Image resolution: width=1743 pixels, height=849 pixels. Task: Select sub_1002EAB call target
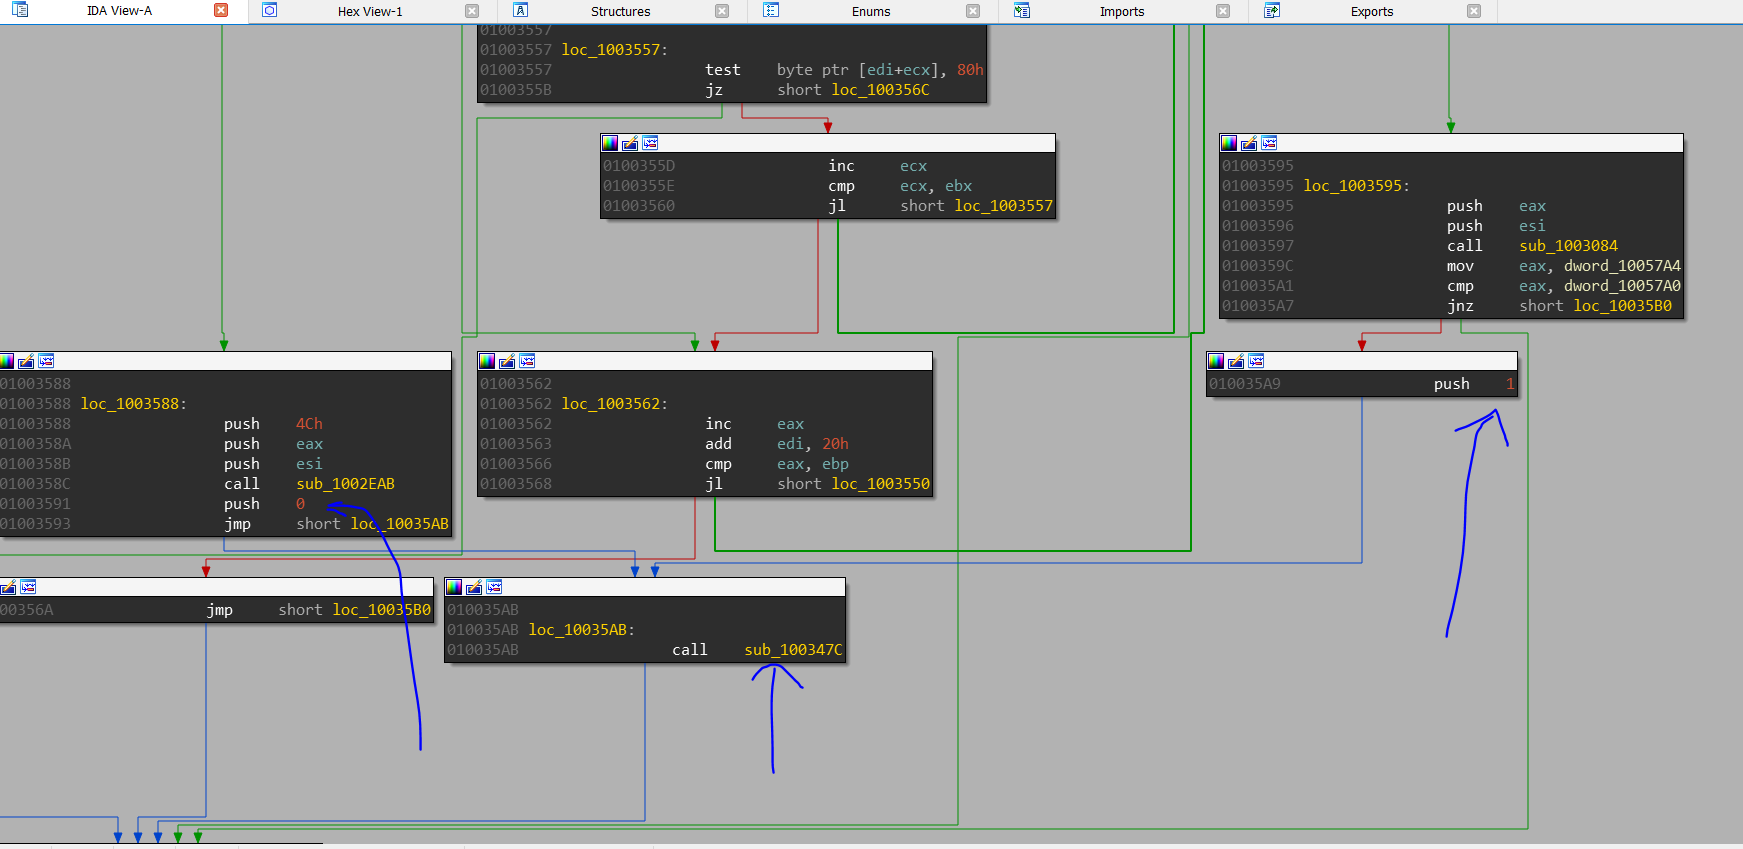click(x=345, y=484)
